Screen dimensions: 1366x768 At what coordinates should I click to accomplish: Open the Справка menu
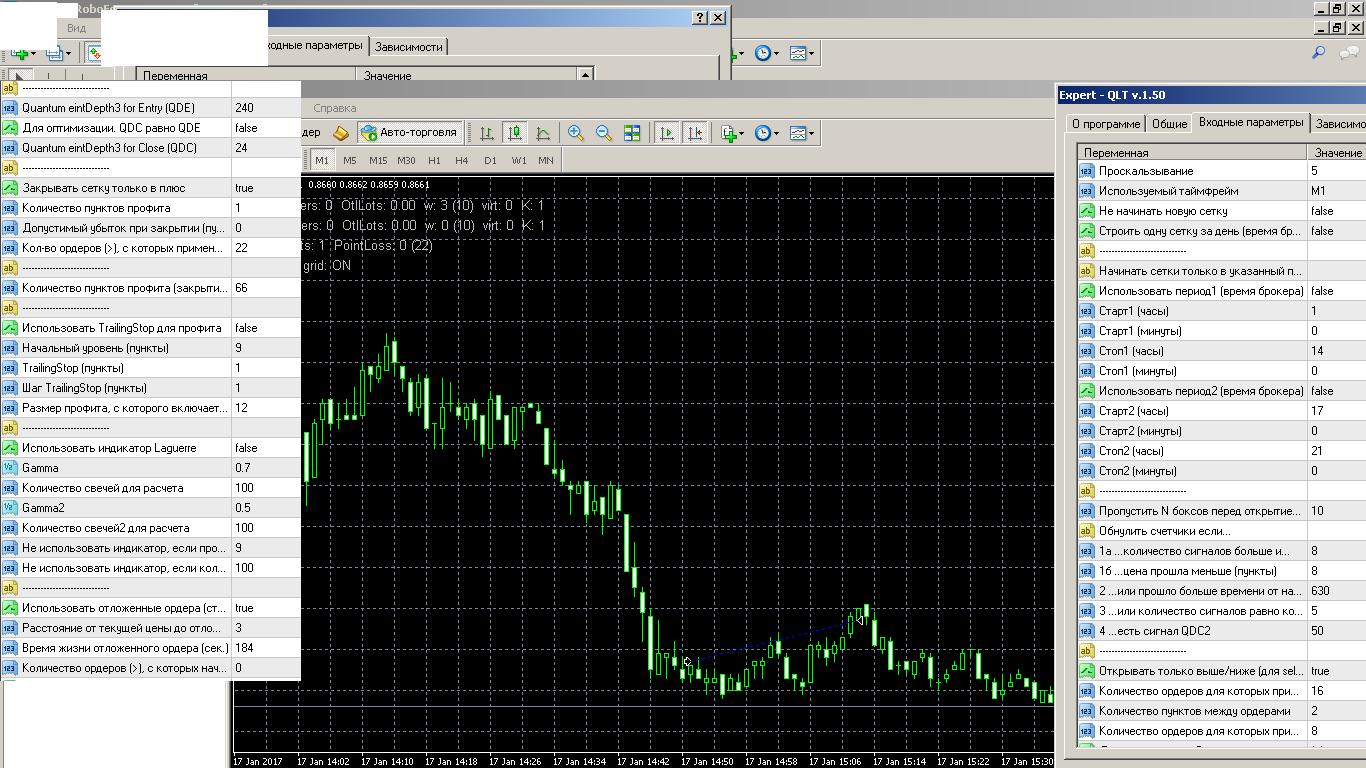[334, 108]
